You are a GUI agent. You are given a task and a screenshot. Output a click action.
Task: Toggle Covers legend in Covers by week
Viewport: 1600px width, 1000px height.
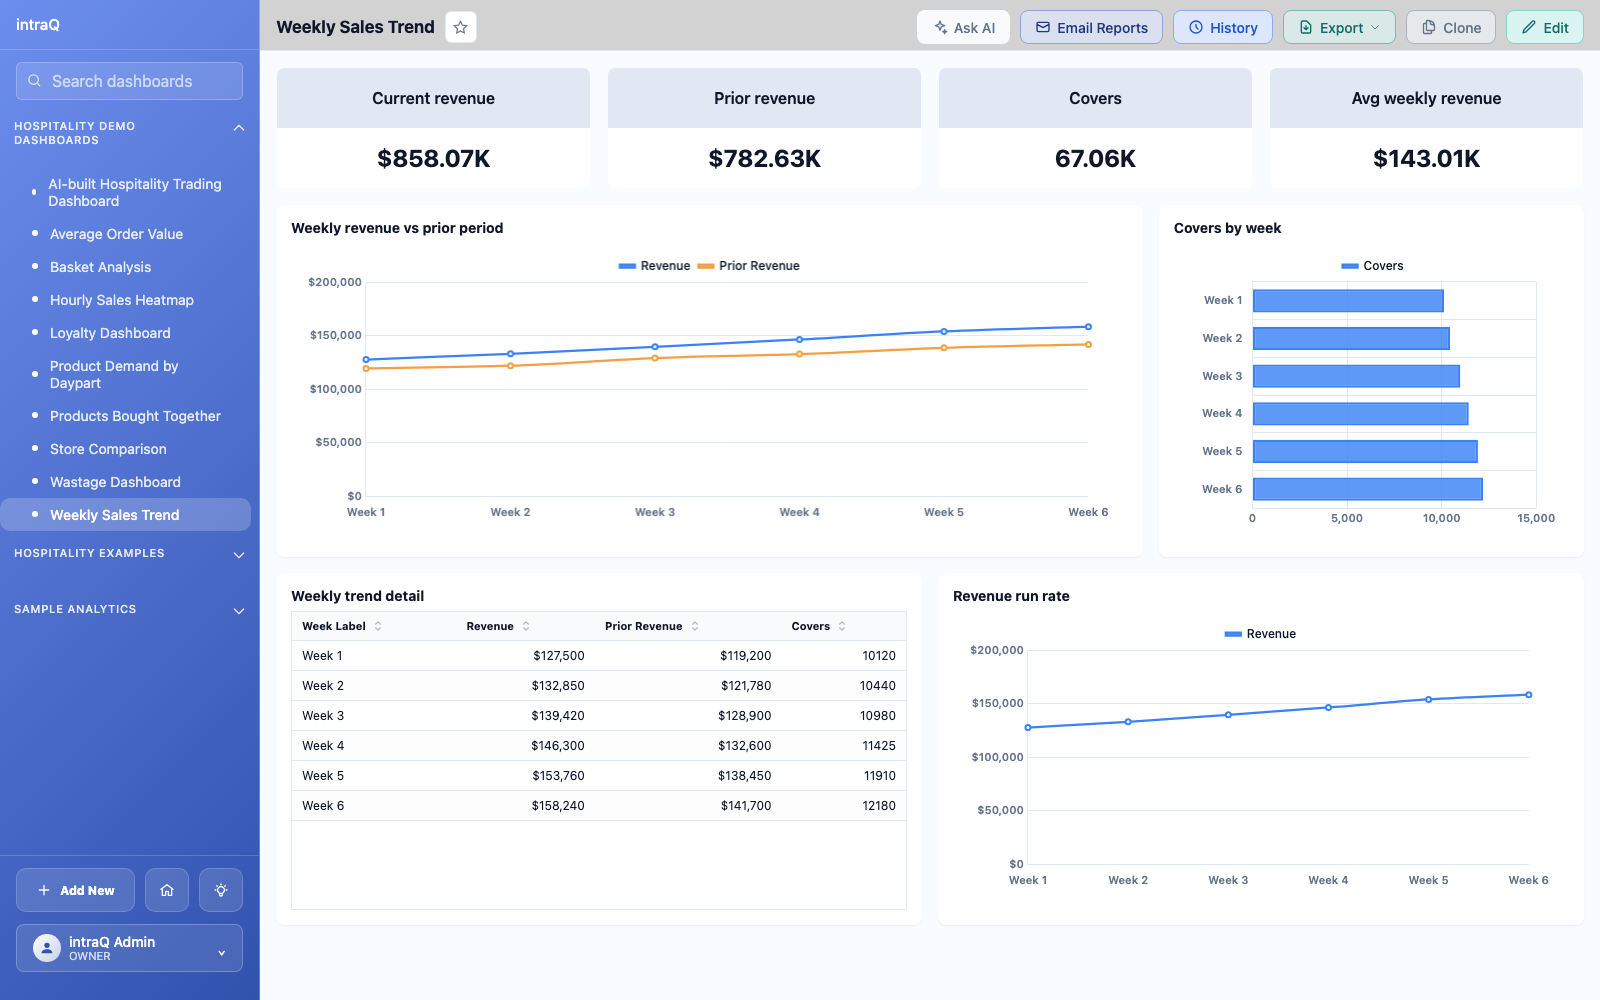click(1372, 266)
